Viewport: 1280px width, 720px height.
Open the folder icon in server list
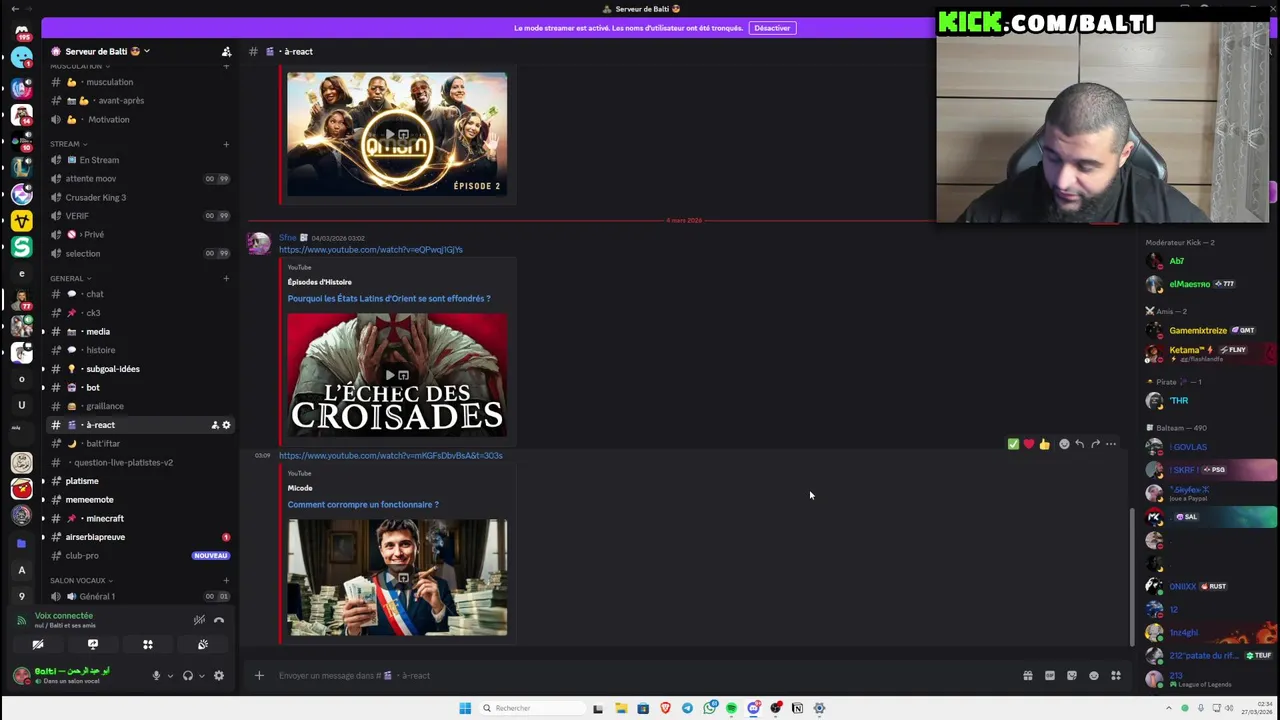coord(22,543)
